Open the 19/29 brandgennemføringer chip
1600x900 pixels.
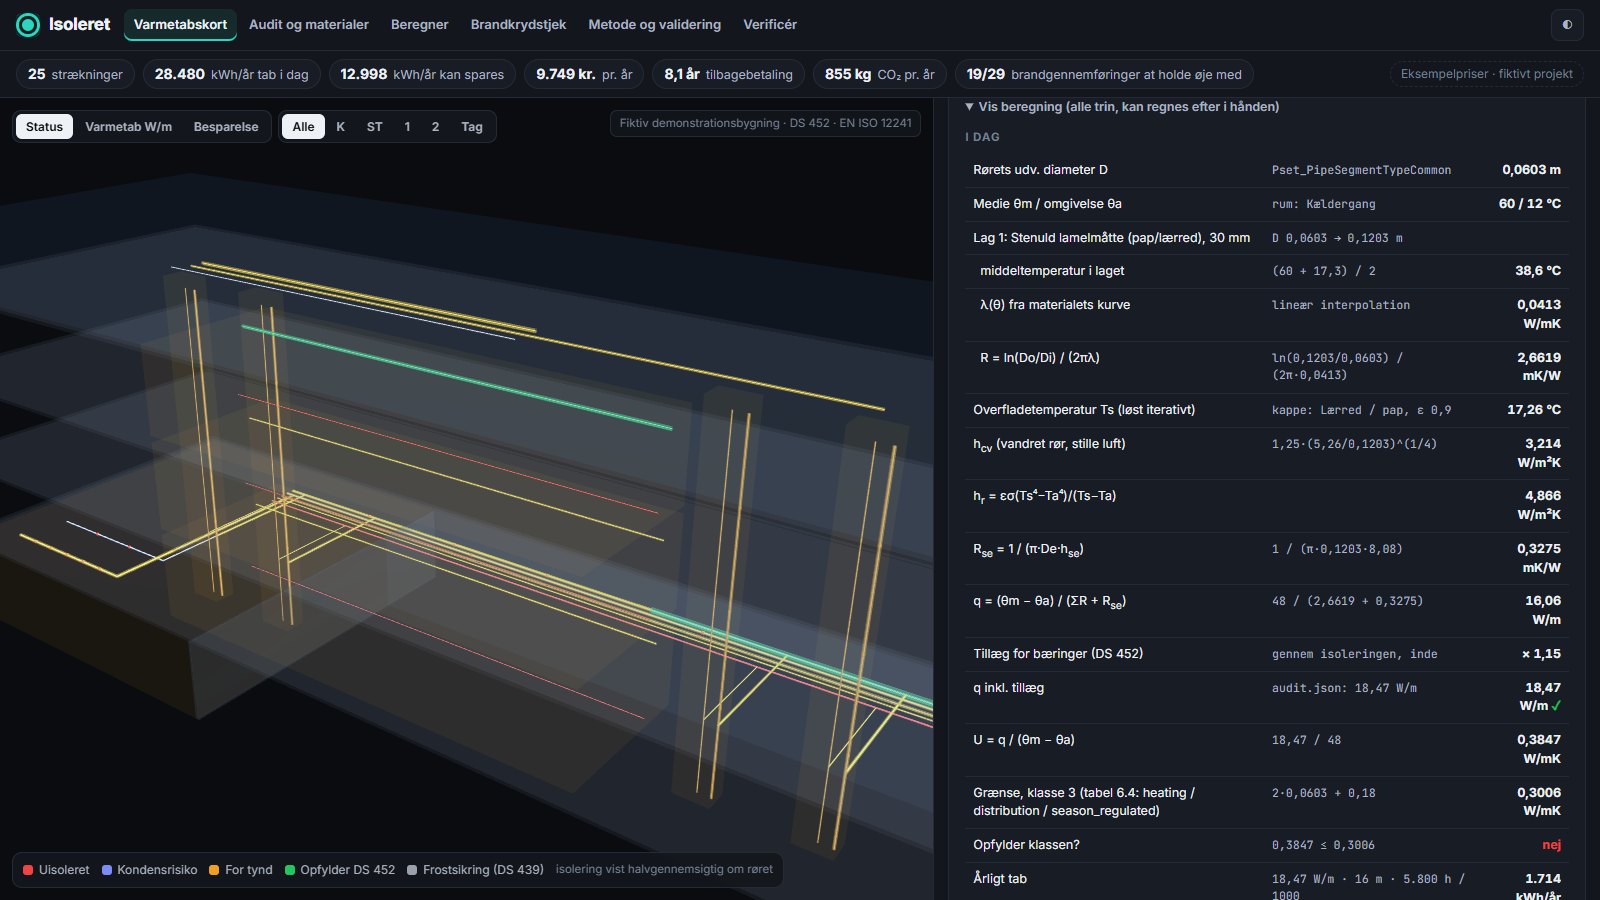tap(1104, 74)
